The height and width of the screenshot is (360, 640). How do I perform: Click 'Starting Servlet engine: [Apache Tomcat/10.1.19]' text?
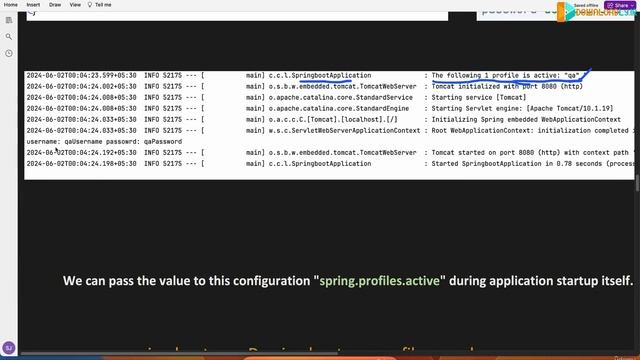tap(522, 109)
